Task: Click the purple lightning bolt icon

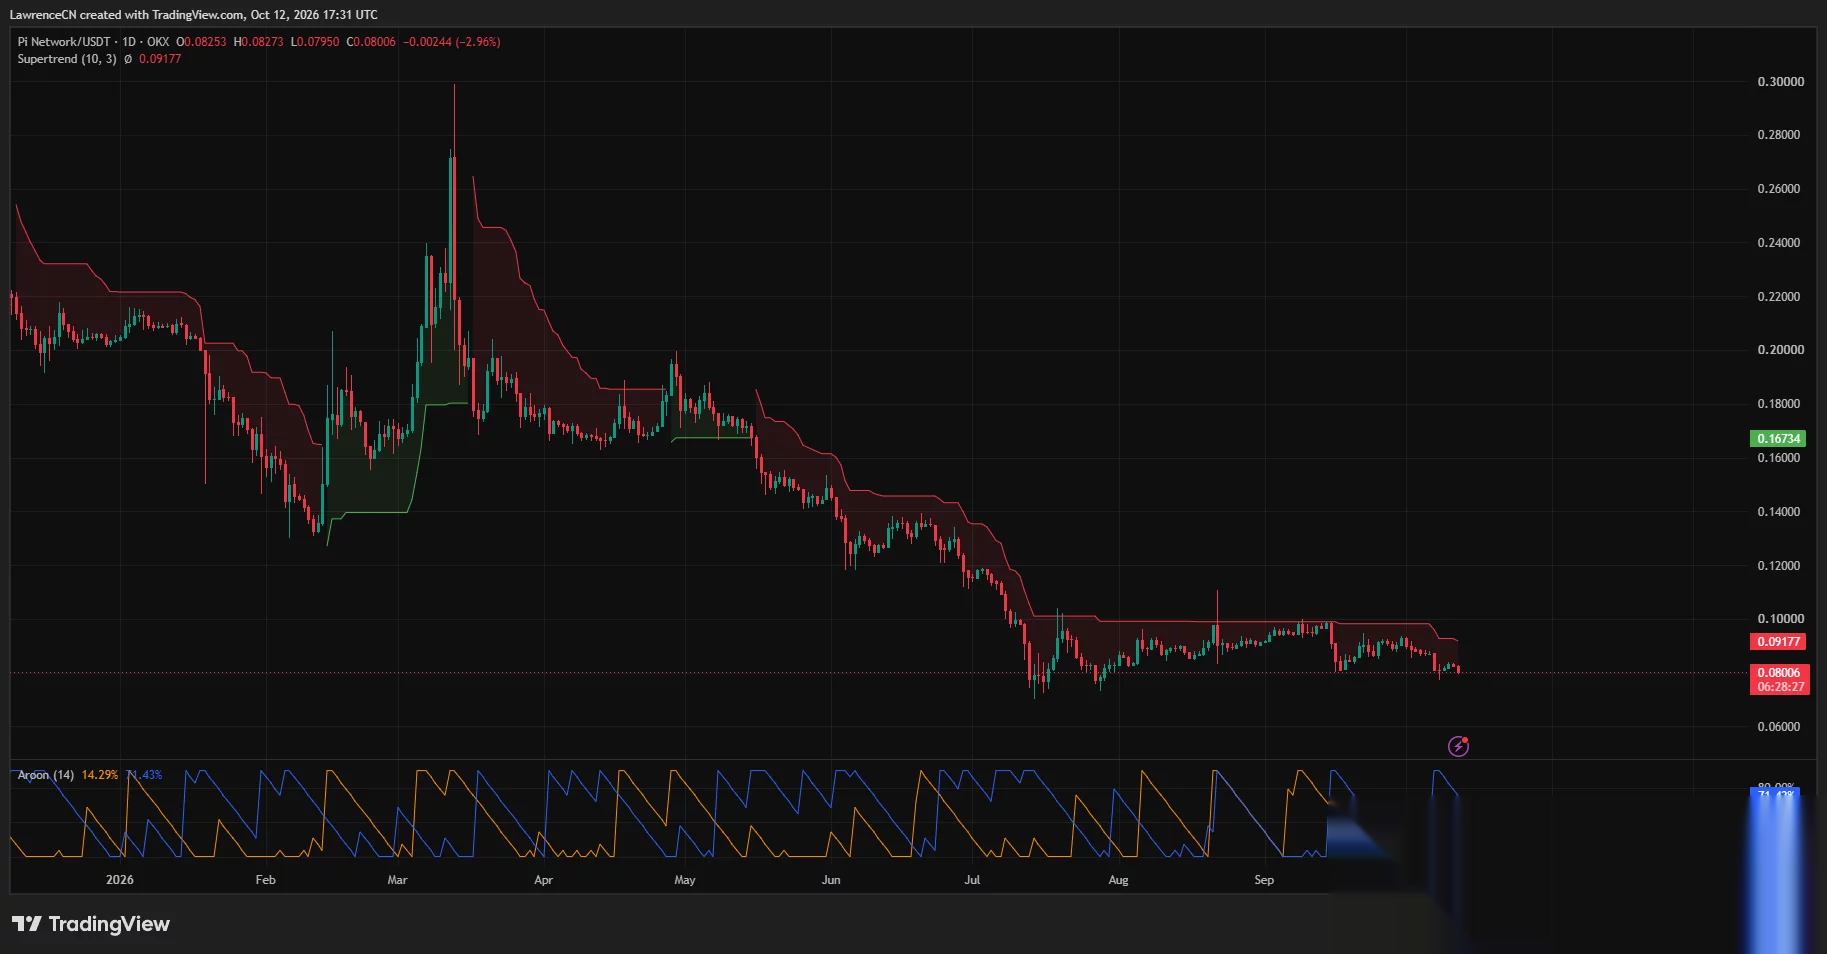Action: tap(1458, 746)
